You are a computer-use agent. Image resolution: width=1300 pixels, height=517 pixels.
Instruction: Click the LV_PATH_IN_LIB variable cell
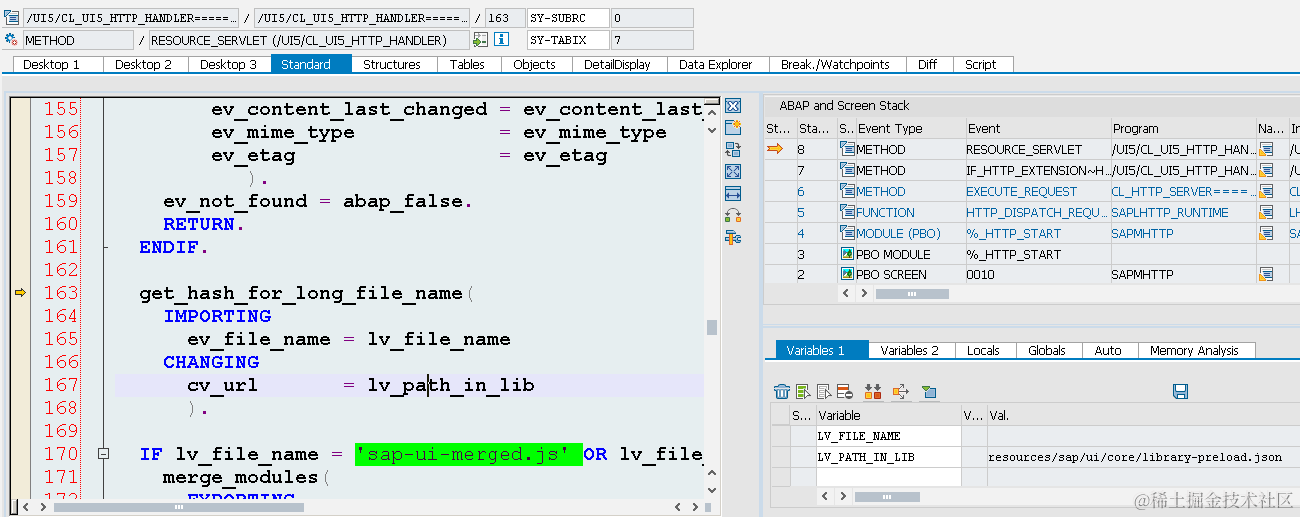point(888,457)
